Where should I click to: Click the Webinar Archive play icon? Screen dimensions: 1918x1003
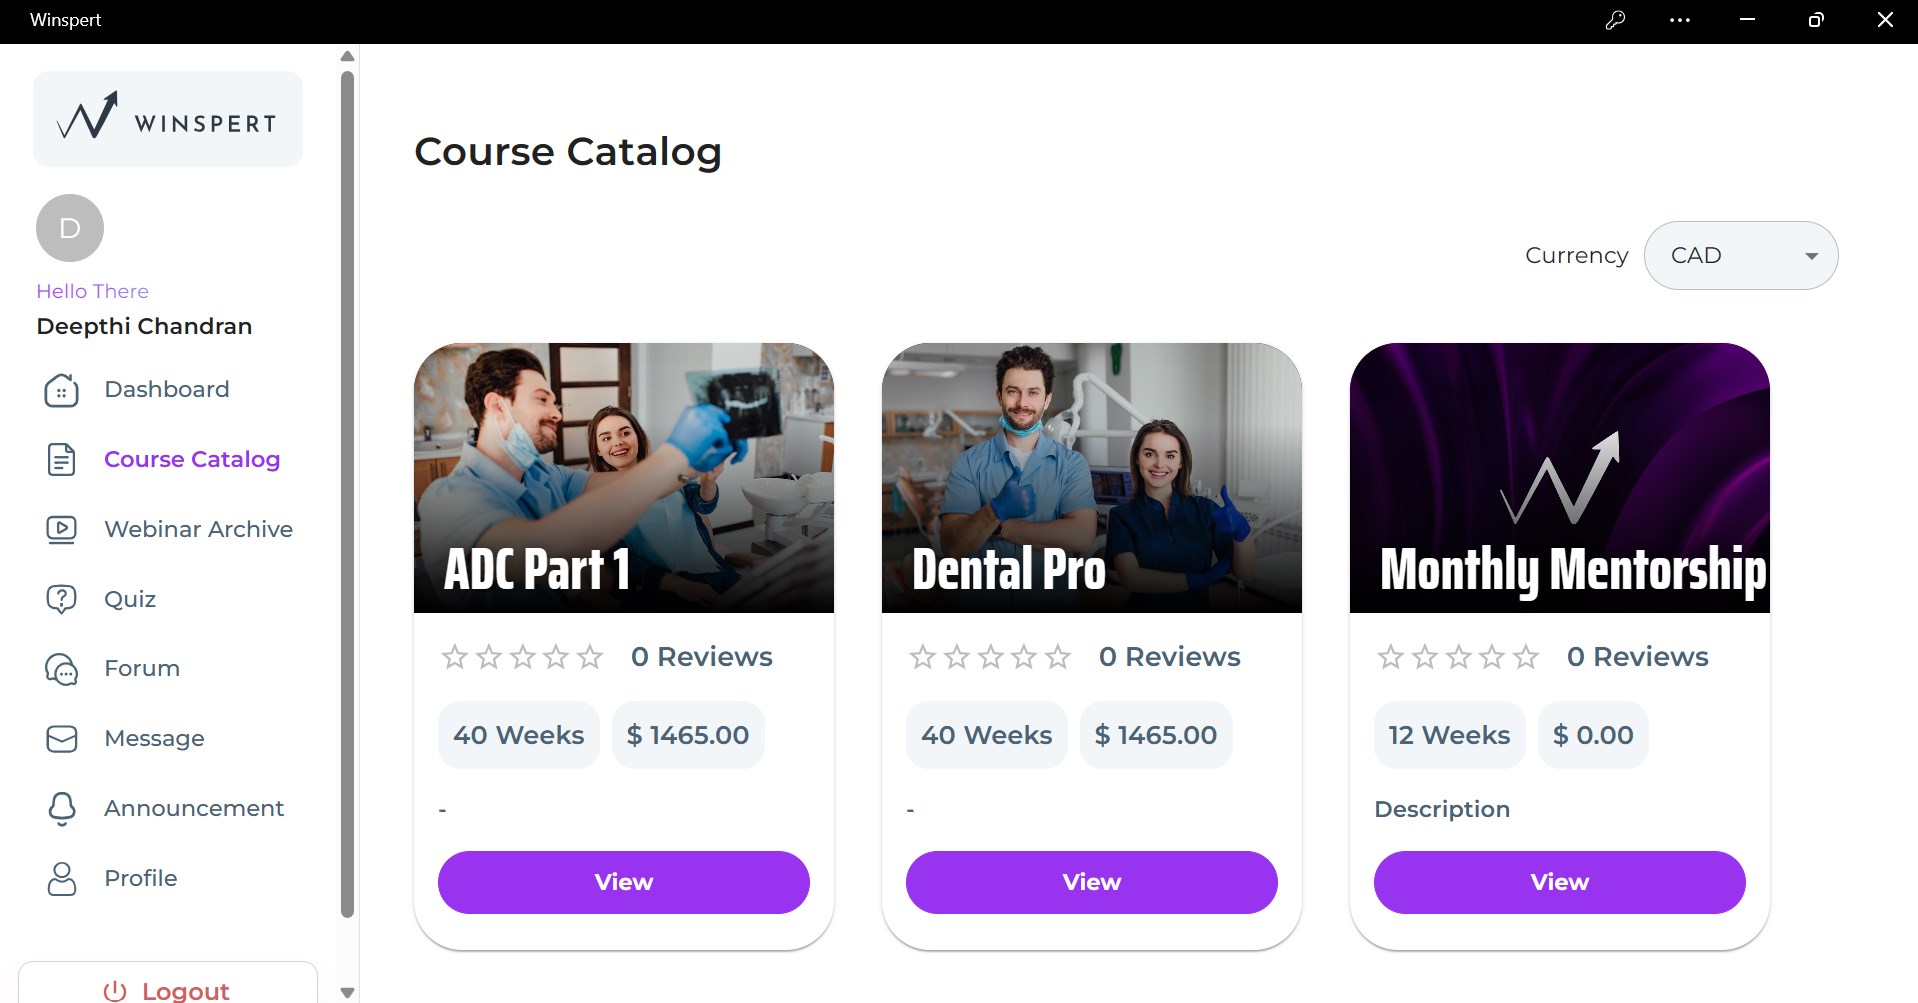click(x=61, y=529)
